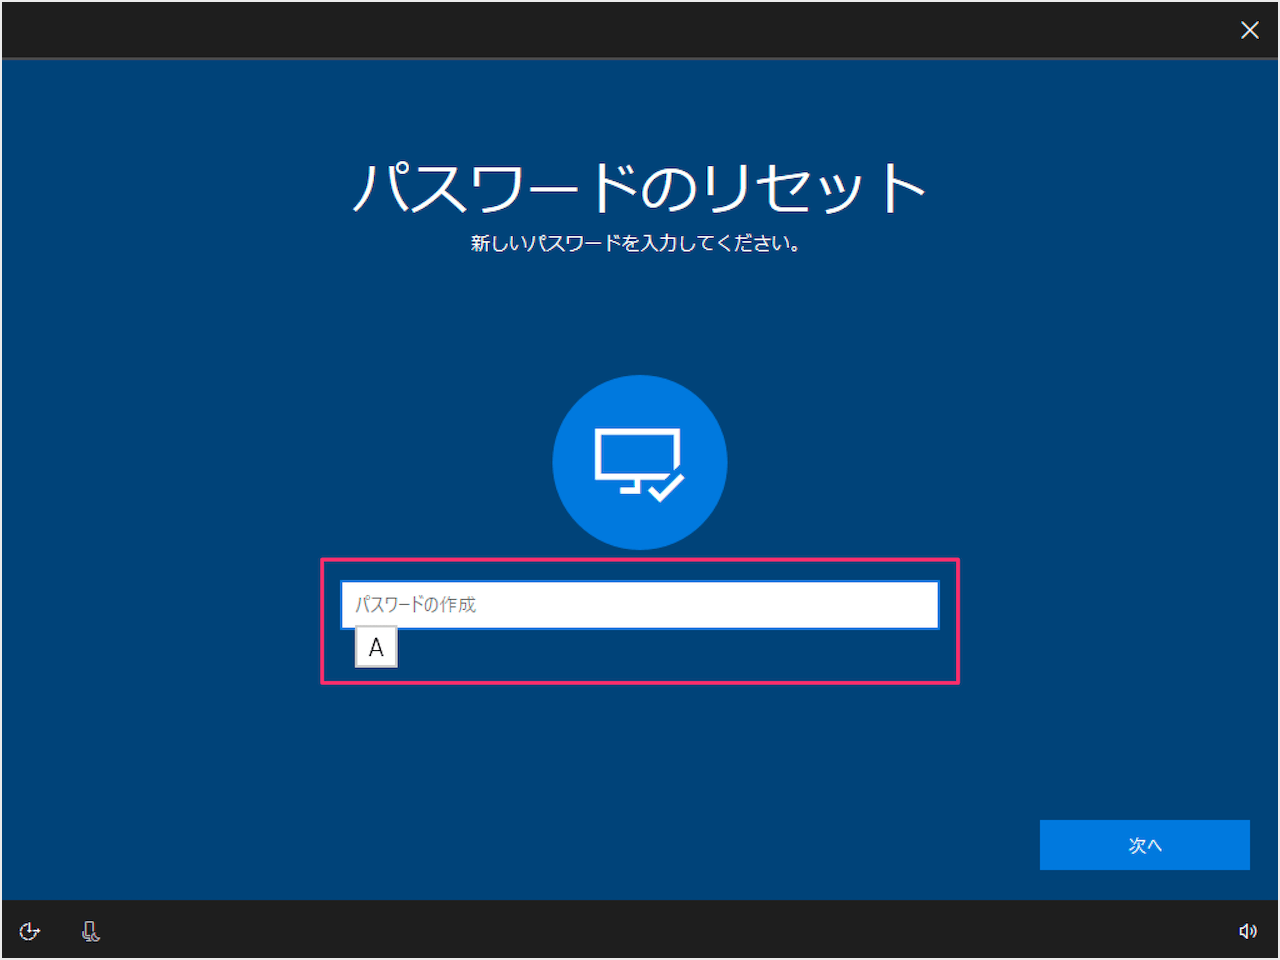Click the 次へ button

point(1145,845)
